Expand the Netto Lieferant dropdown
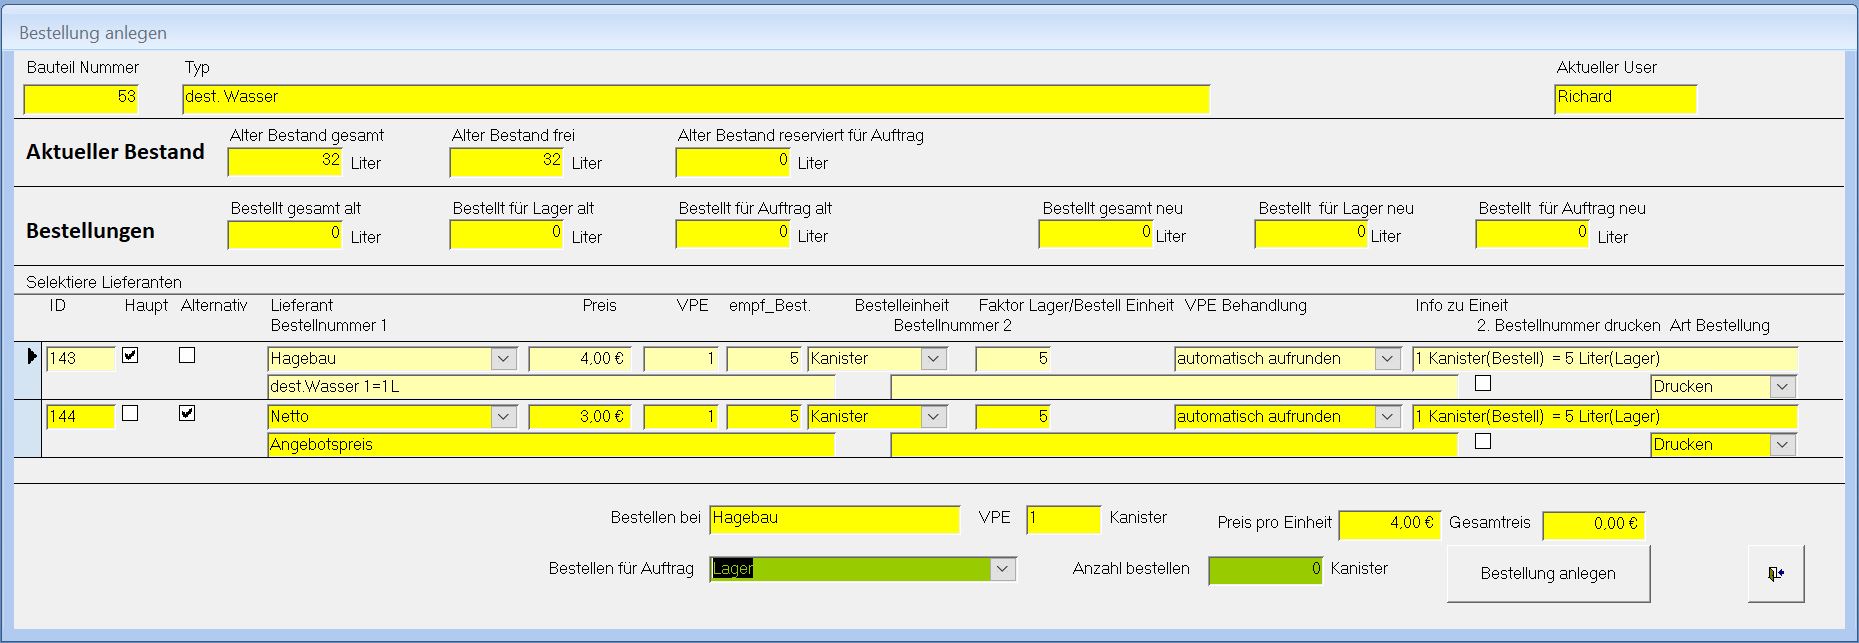 tap(503, 417)
